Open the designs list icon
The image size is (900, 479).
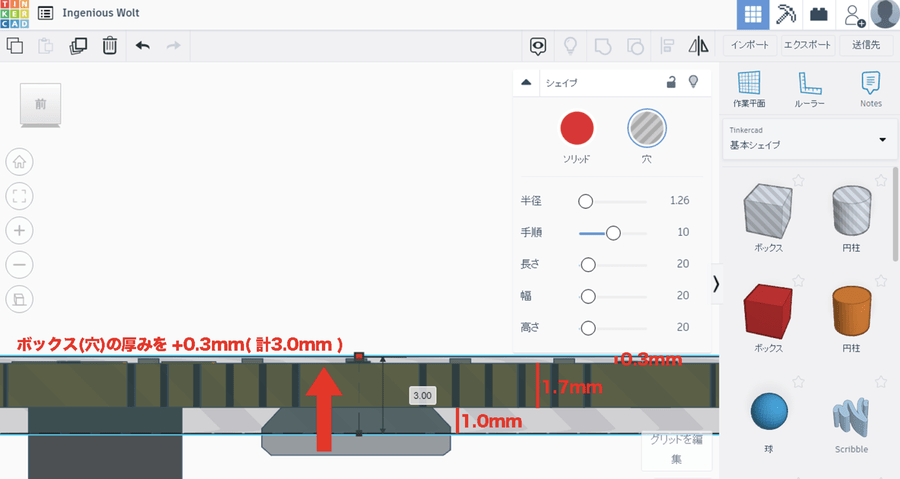[45, 13]
